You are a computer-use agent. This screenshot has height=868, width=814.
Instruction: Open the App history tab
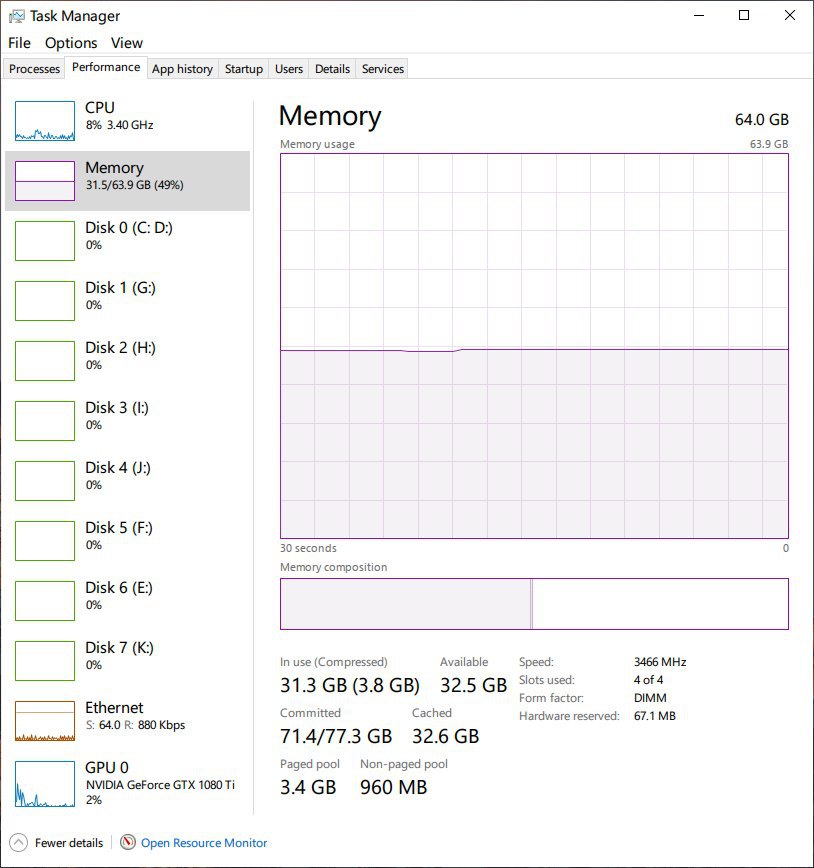click(183, 69)
